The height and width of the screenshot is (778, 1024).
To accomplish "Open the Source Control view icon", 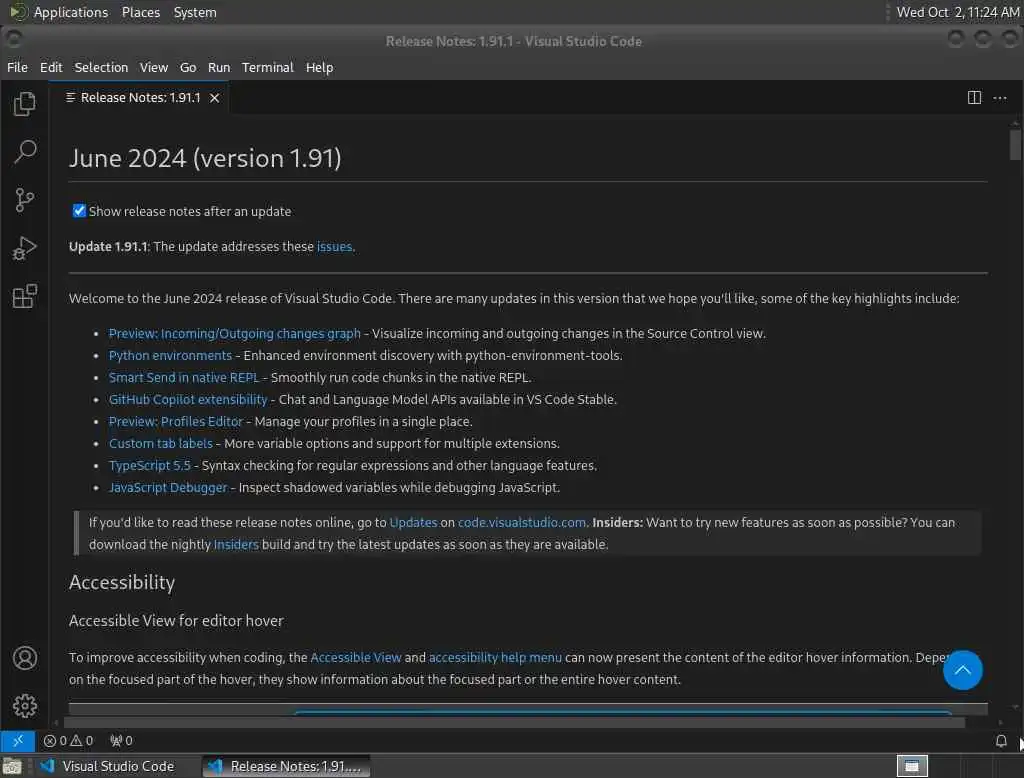I will 25,200.
